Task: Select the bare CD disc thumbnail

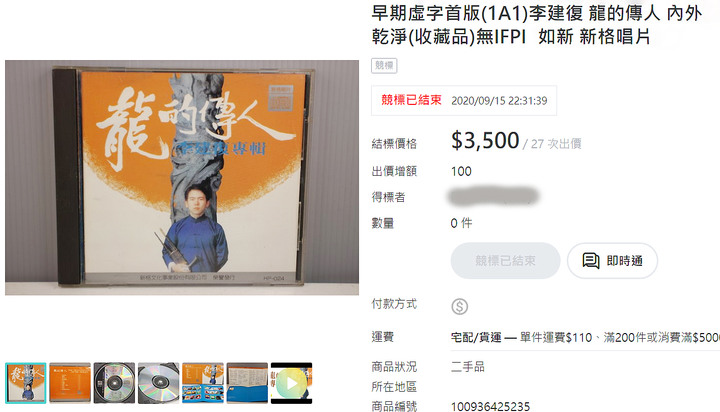Action: tap(158, 383)
